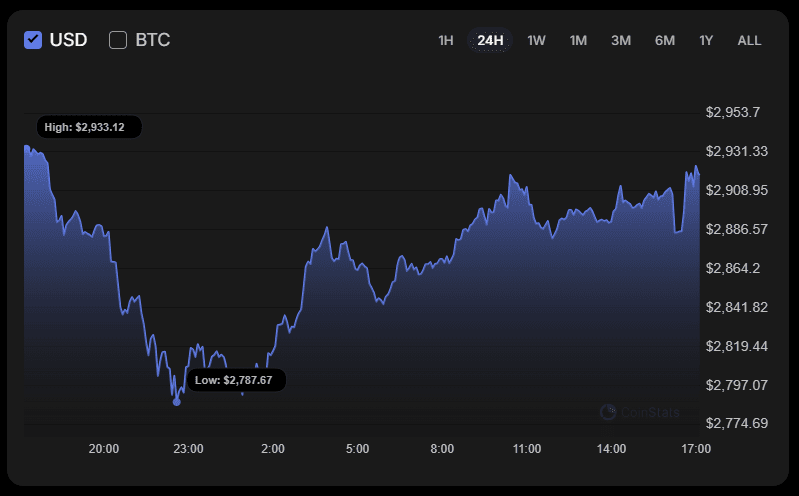Uncheck the USD currency checkbox
Viewport: 799px width, 496px height.
tap(33, 40)
